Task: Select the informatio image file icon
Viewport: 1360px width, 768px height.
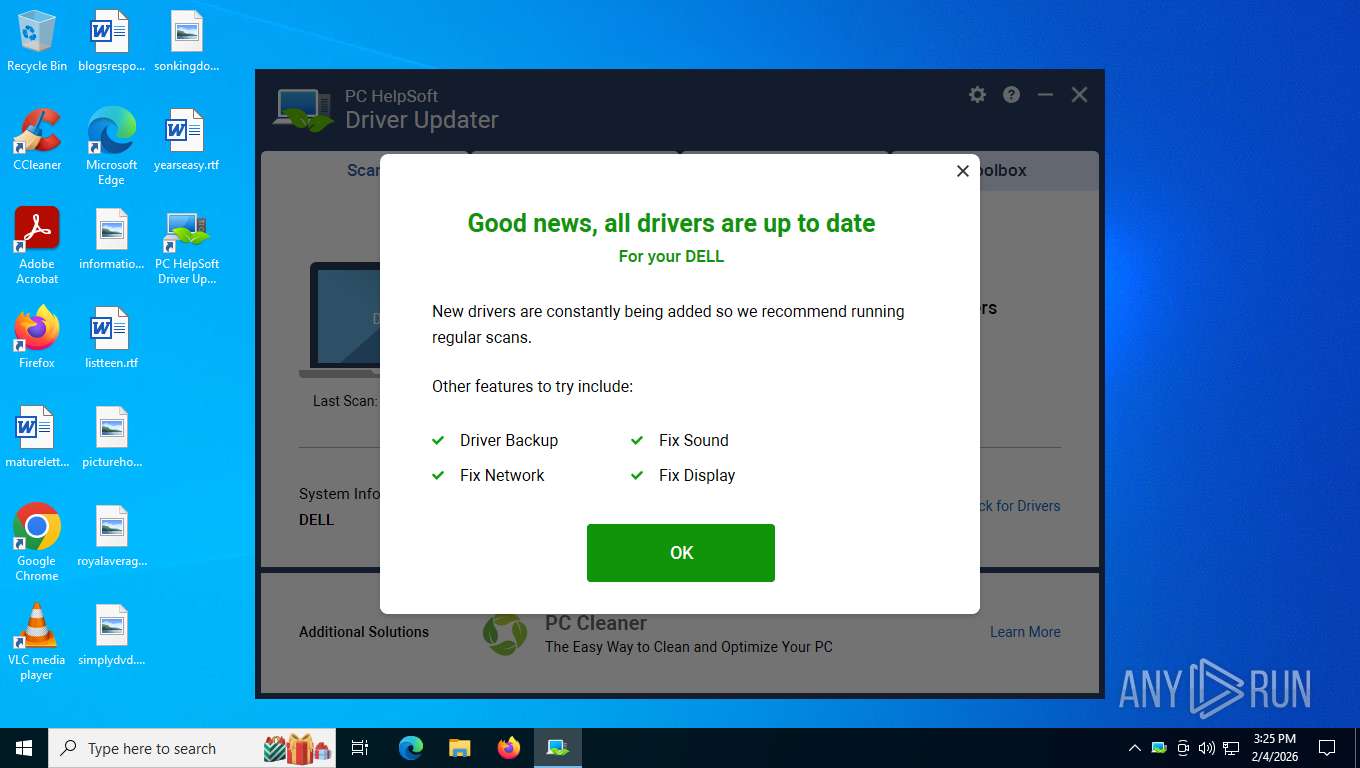Action: (x=111, y=239)
